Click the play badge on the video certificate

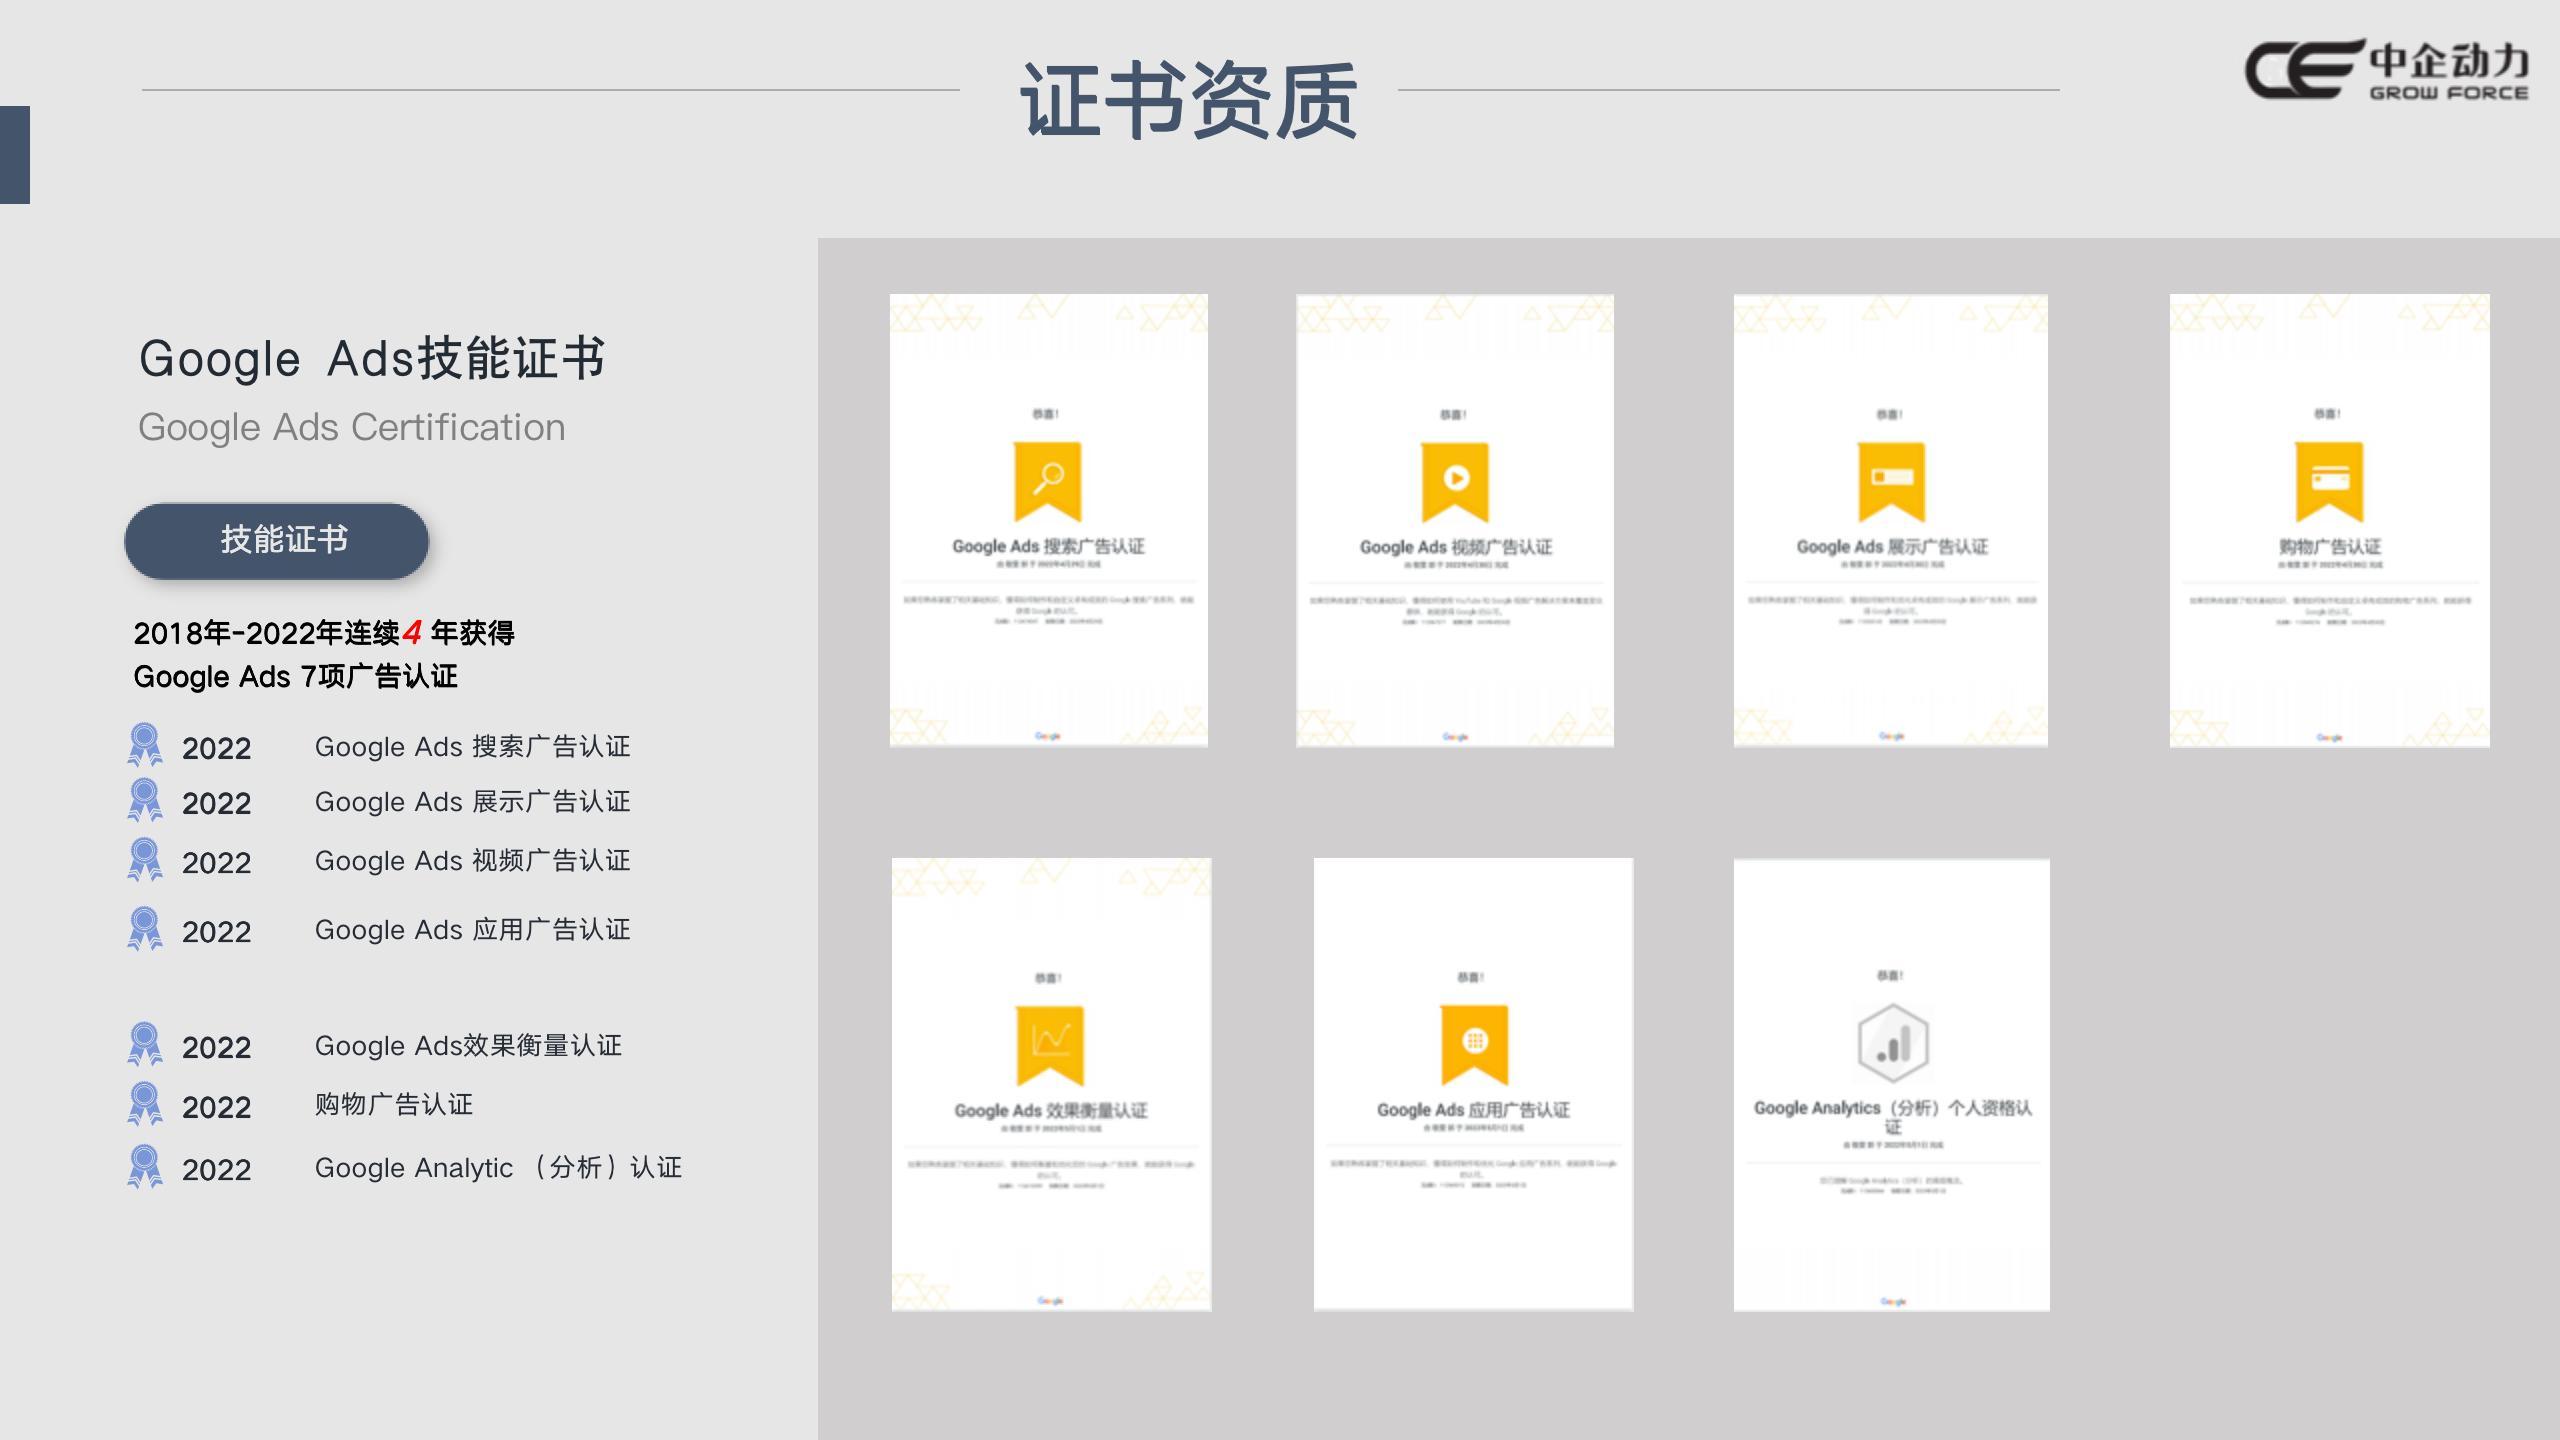pyautogui.click(x=1455, y=482)
